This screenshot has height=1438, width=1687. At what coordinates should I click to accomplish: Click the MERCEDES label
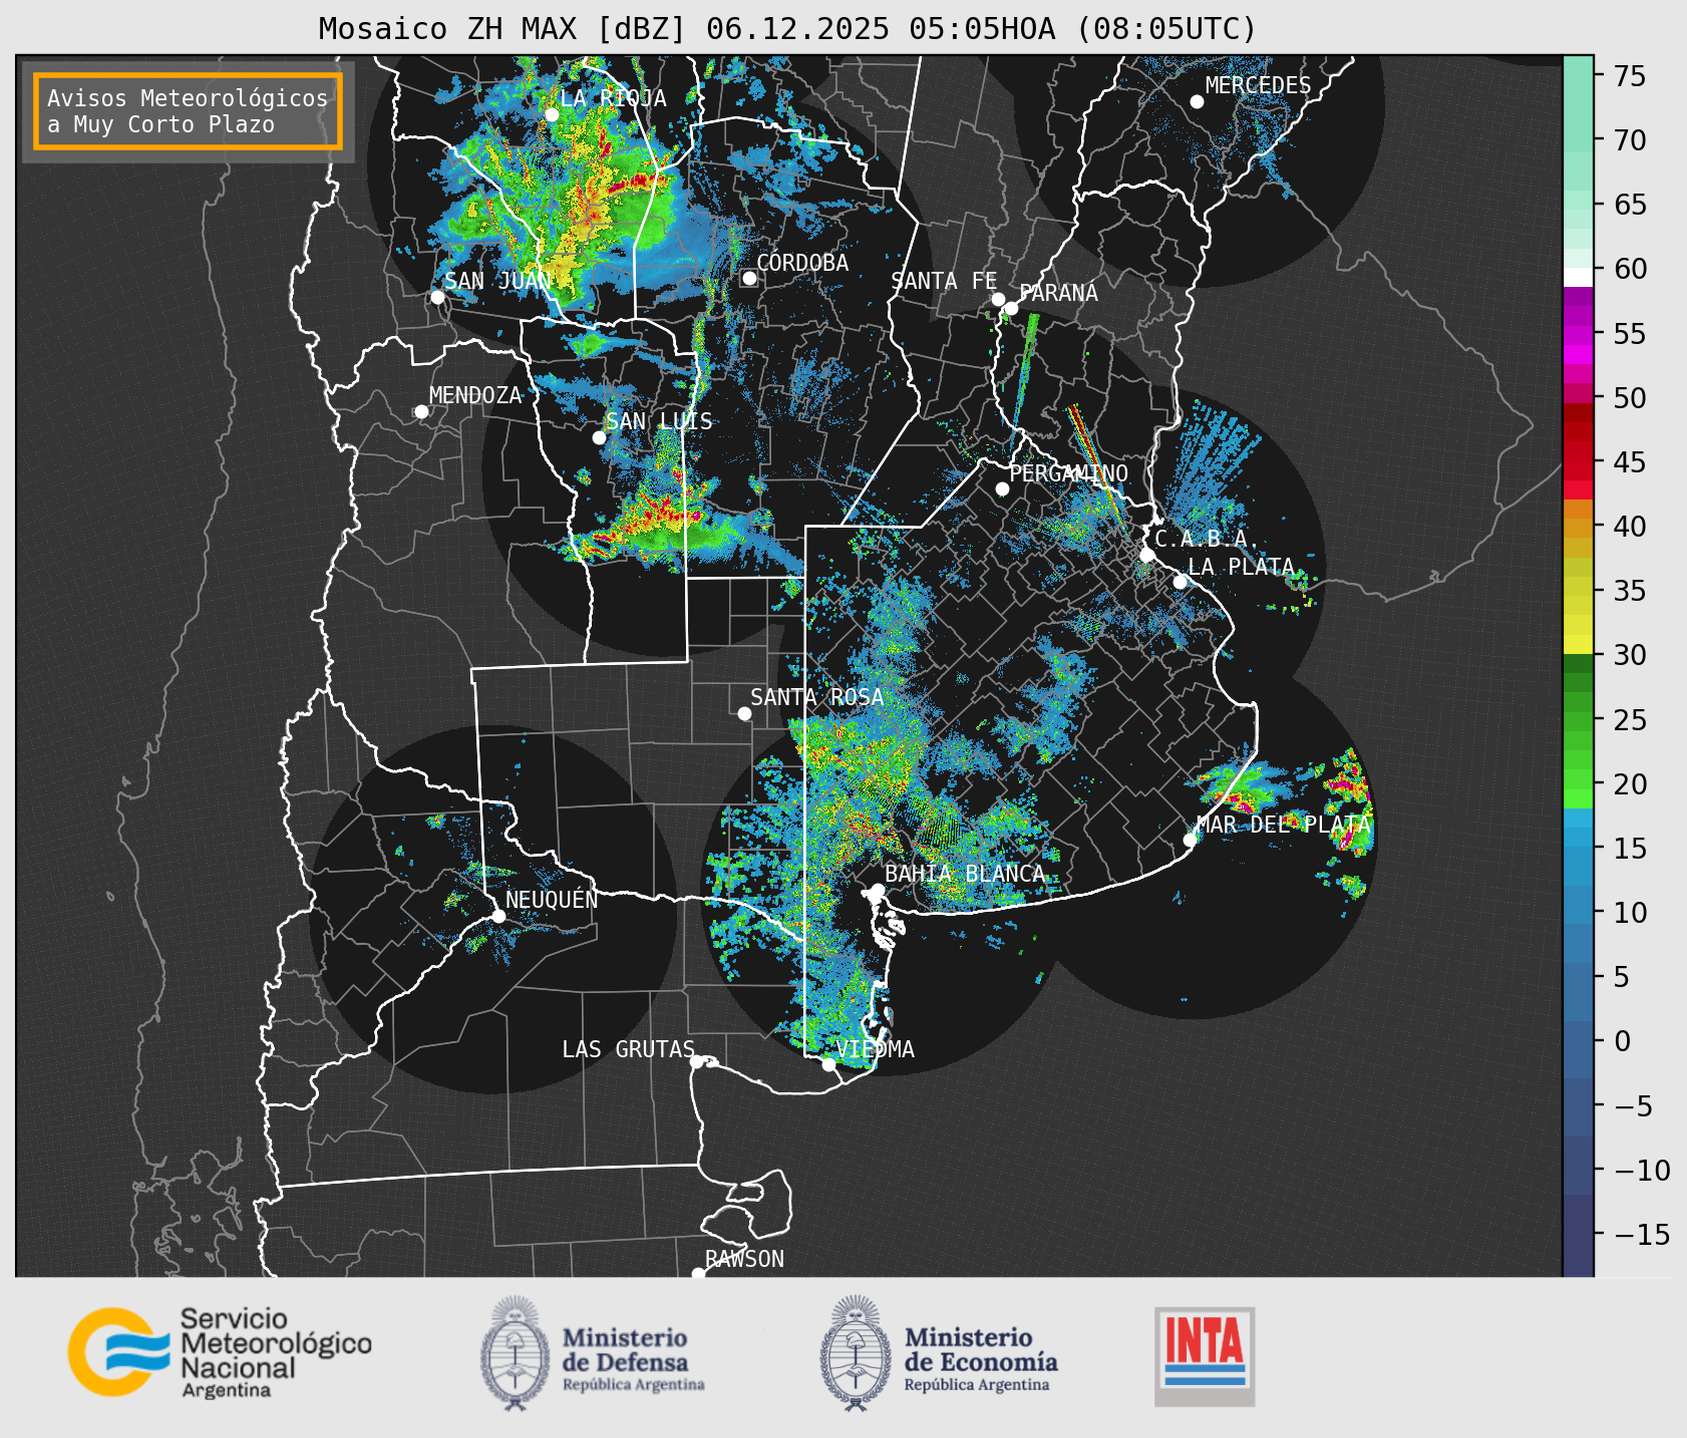(1258, 85)
